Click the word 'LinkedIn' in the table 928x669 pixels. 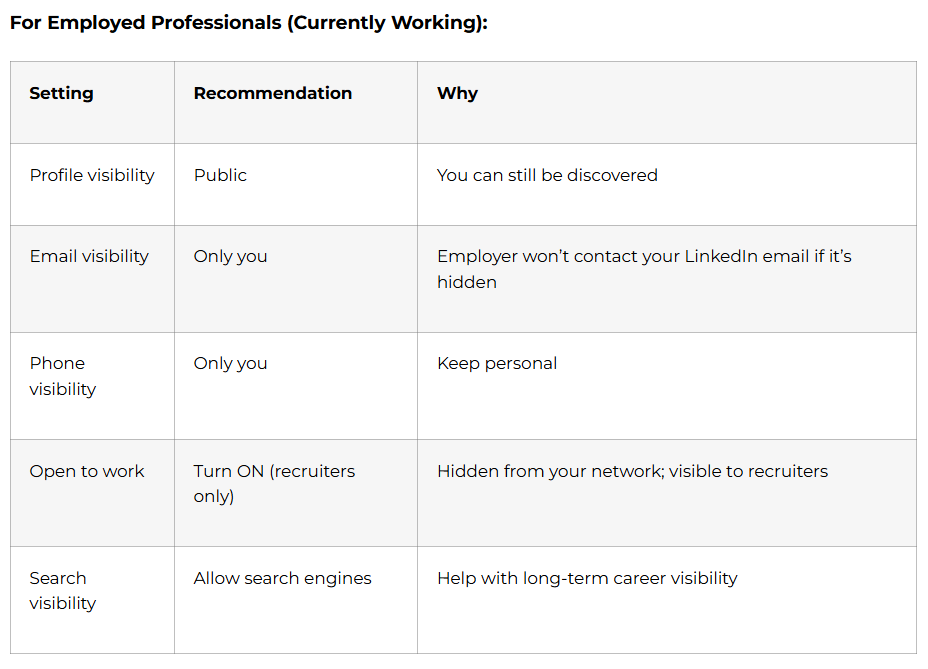coord(717,256)
